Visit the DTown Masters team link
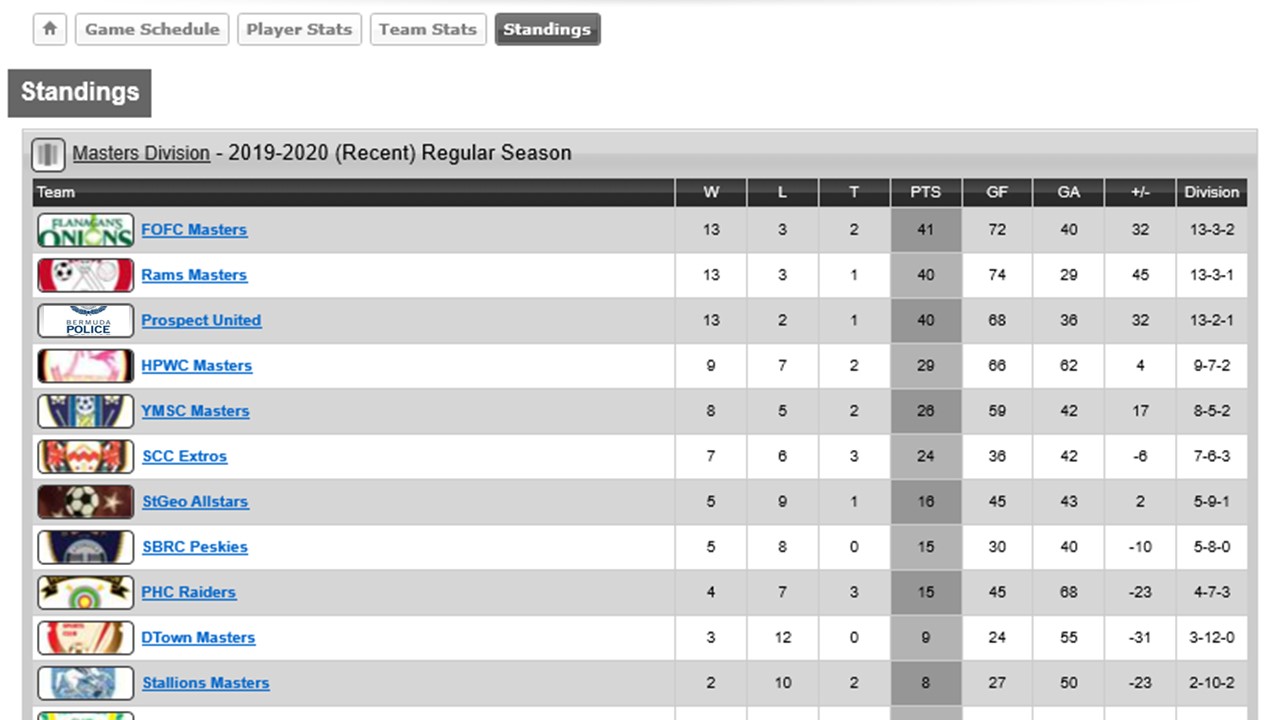 (198, 637)
